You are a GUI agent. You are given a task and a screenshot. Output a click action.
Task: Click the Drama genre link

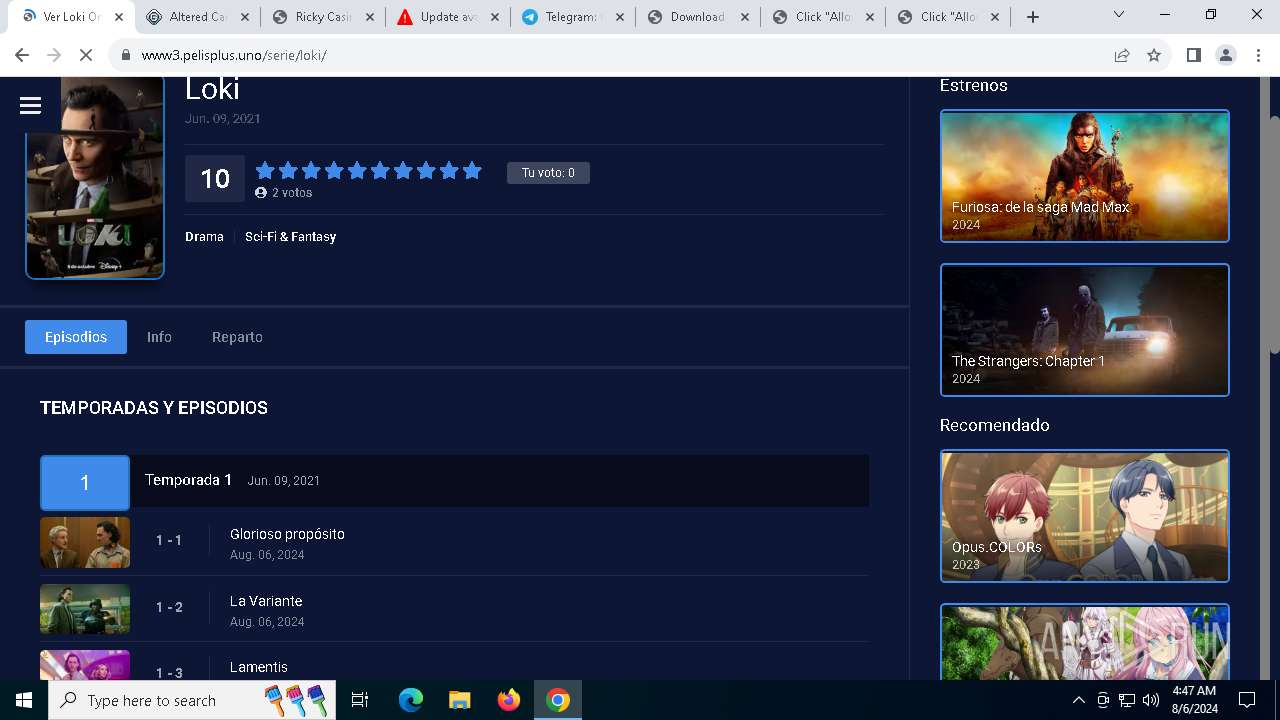coord(204,237)
